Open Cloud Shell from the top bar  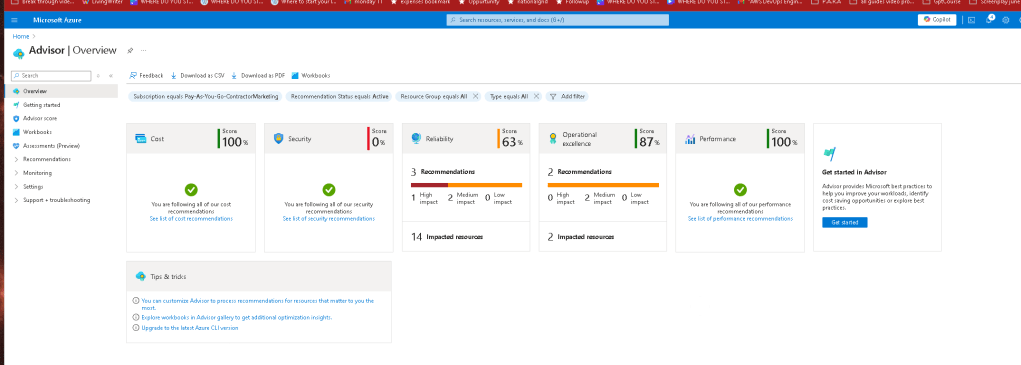972,20
